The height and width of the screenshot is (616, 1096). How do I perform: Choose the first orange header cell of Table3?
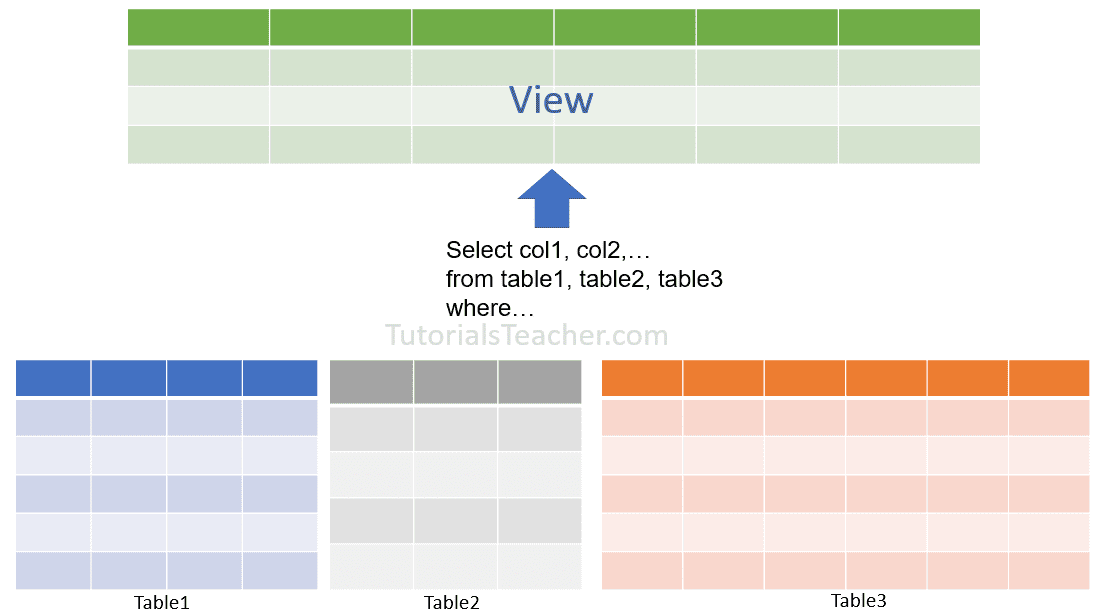[642, 378]
